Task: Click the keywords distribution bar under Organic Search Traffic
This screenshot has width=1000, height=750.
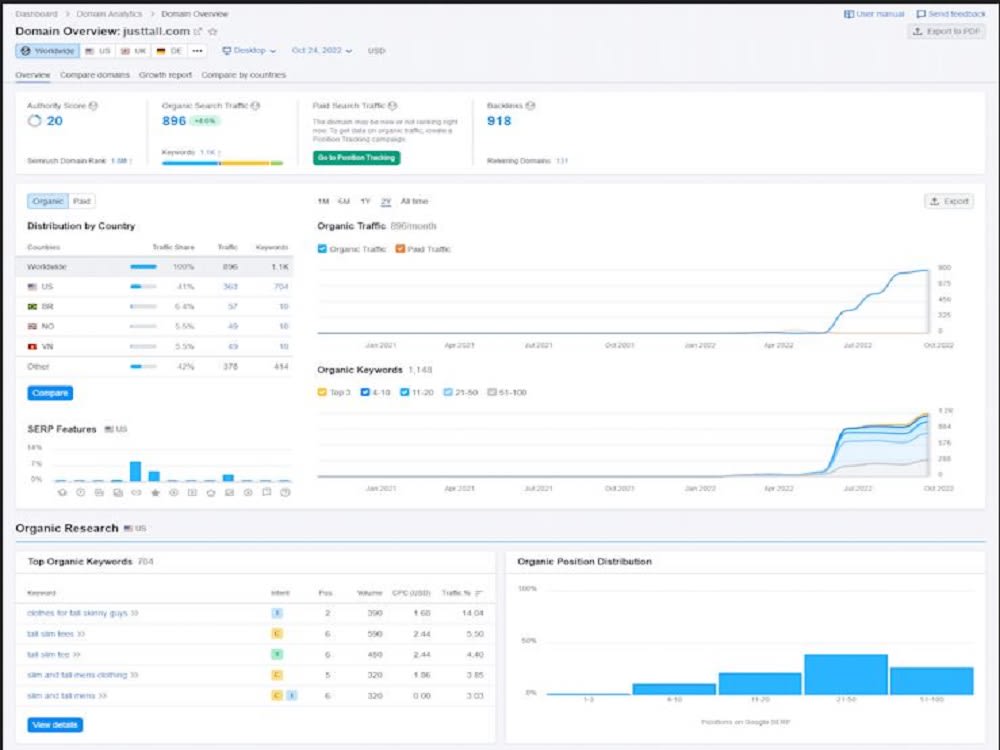Action: click(x=222, y=163)
